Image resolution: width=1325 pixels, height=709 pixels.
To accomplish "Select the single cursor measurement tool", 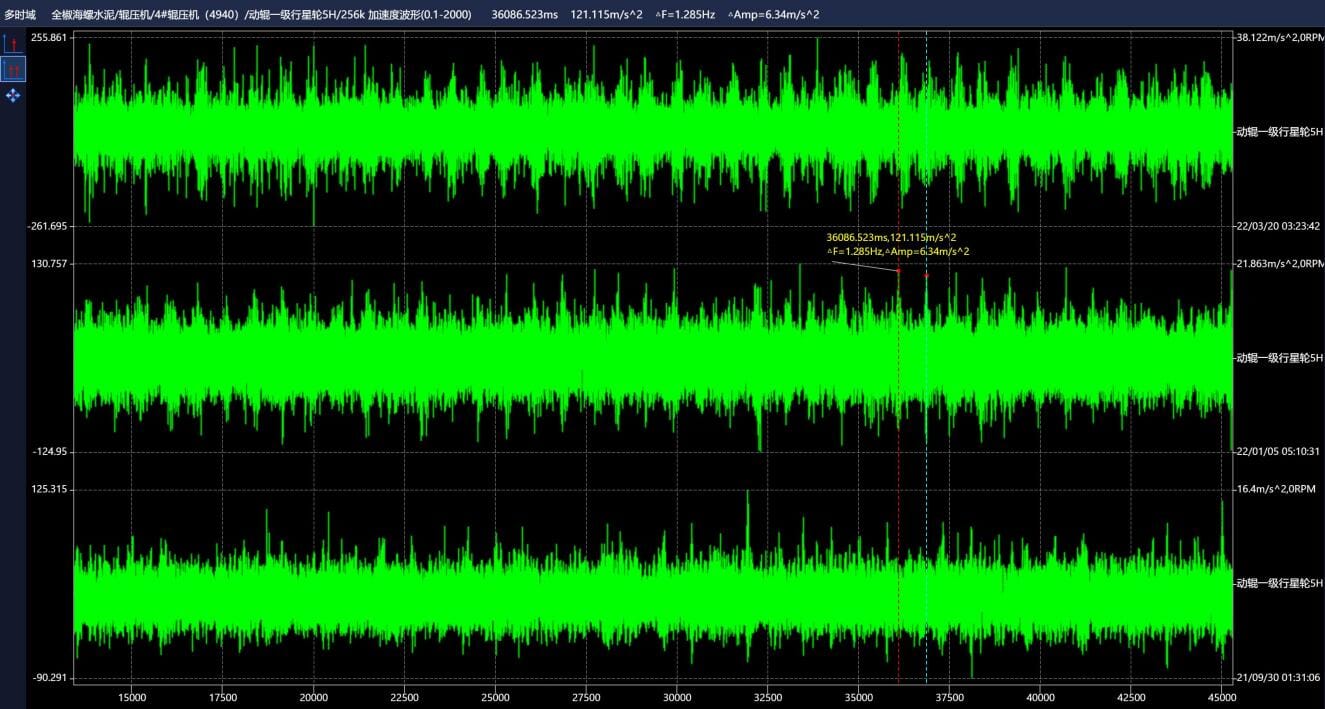I will pyautogui.click(x=12, y=43).
